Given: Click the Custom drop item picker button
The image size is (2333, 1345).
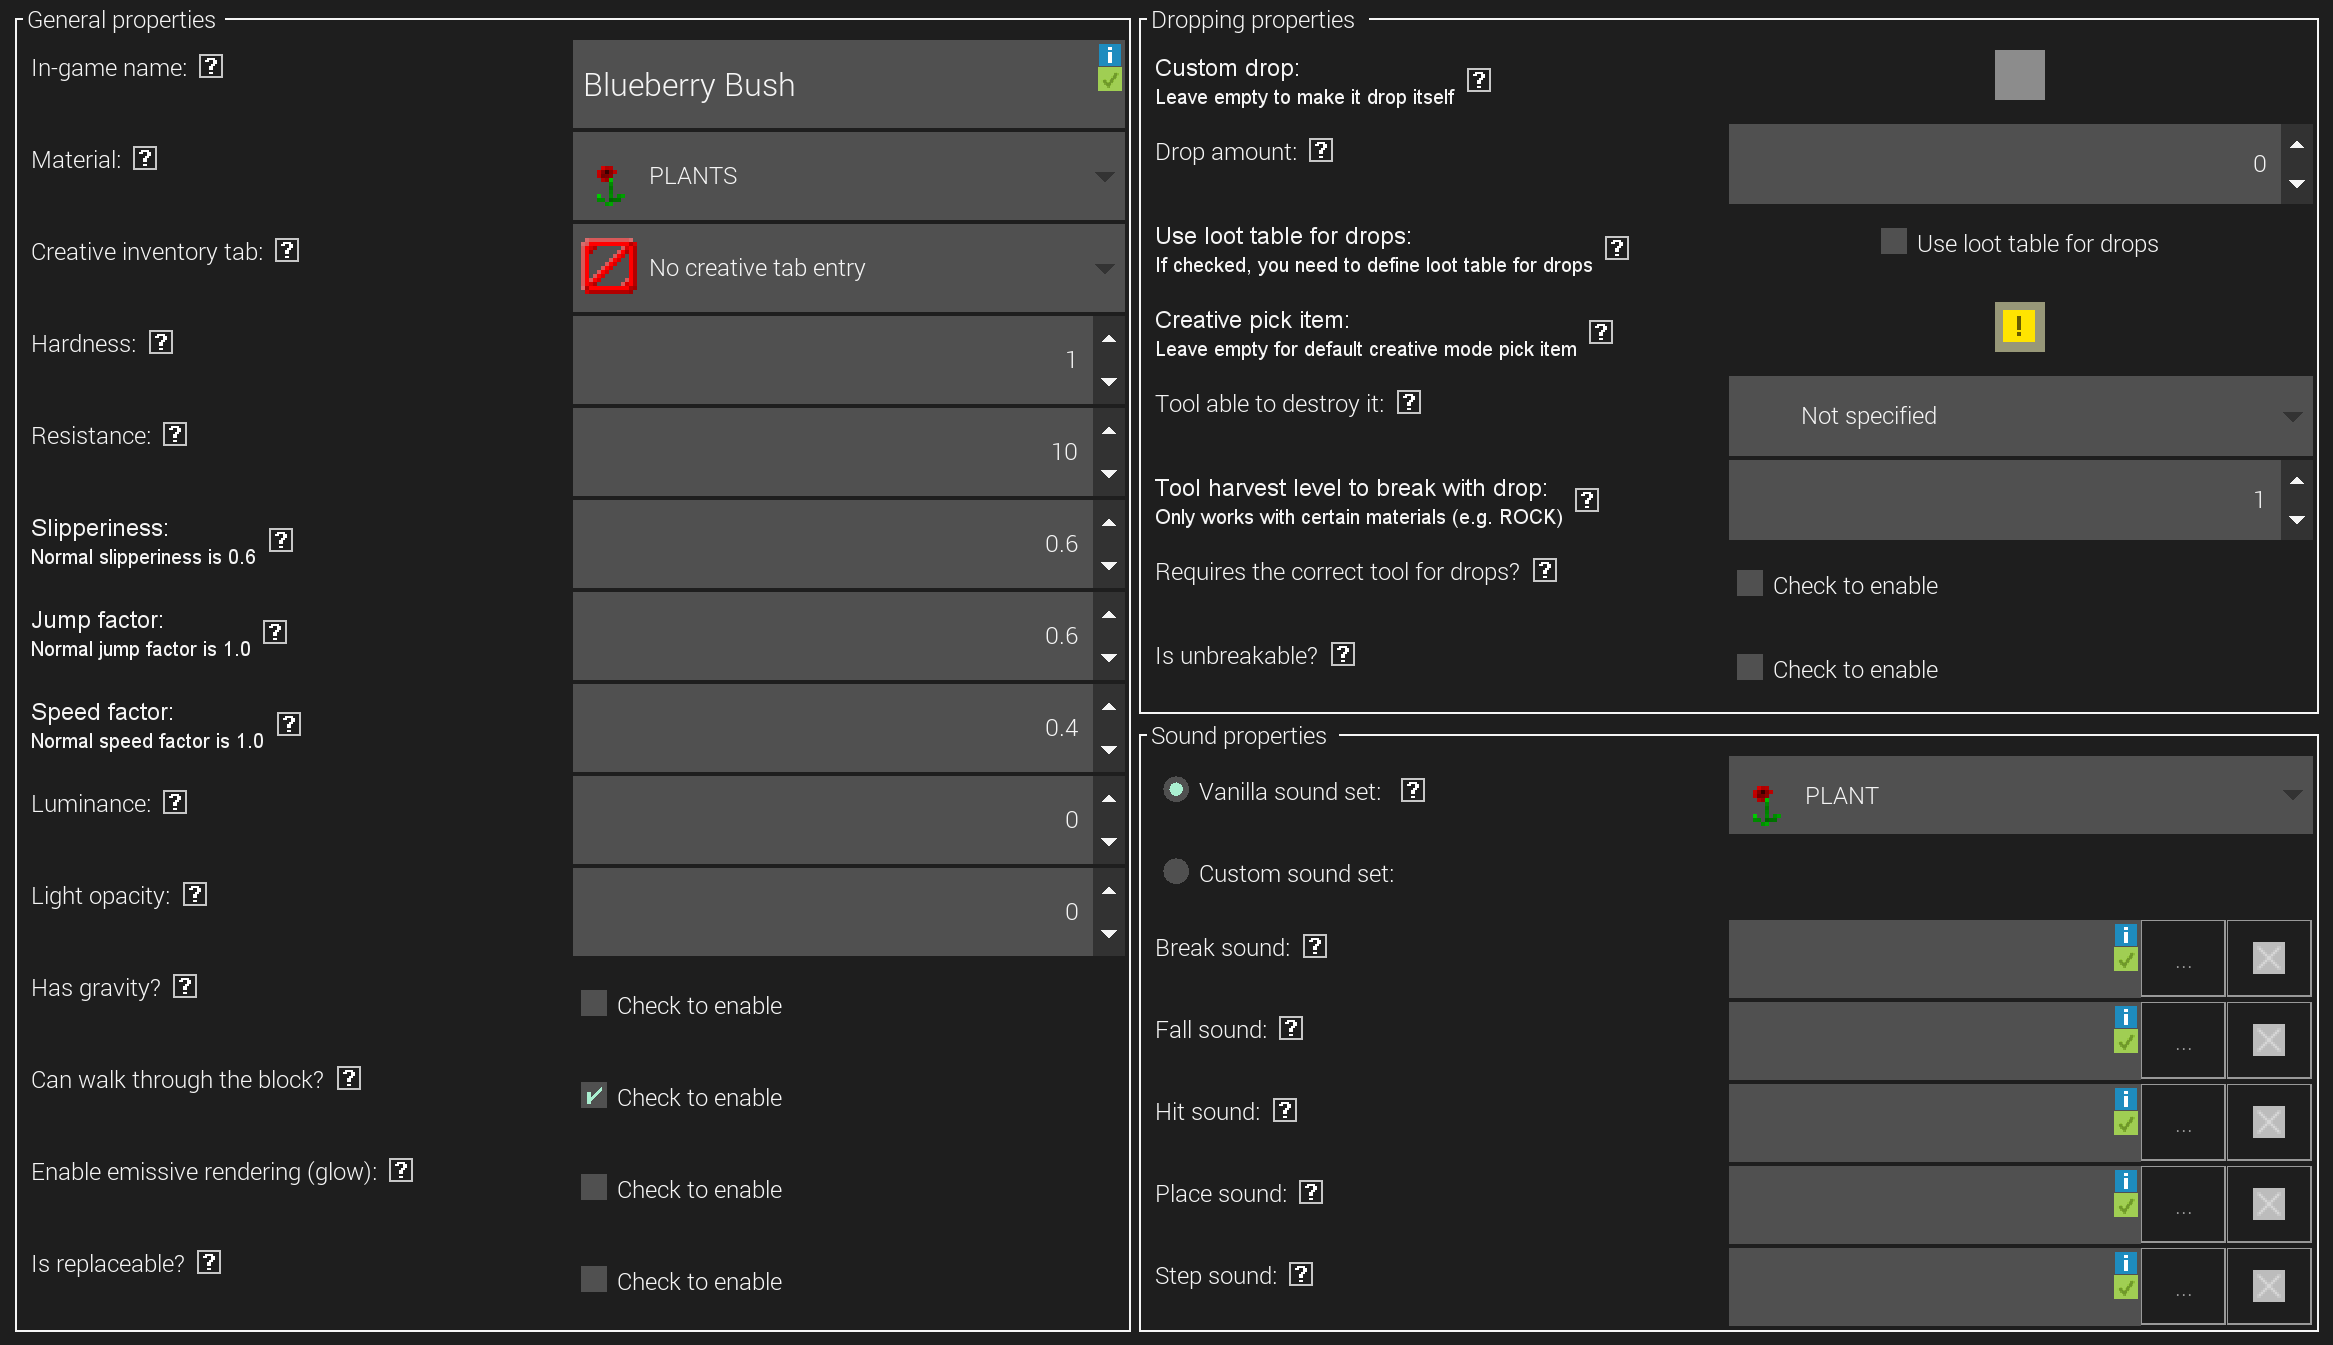Looking at the screenshot, I should pyautogui.click(x=2019, y=74).
